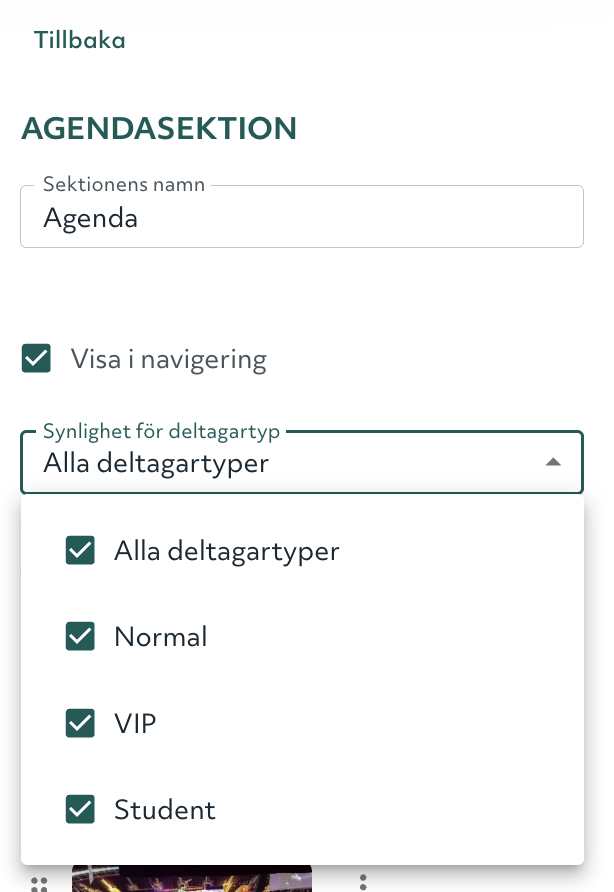Disable the Visa i navigering checkbox

(37, 359)
